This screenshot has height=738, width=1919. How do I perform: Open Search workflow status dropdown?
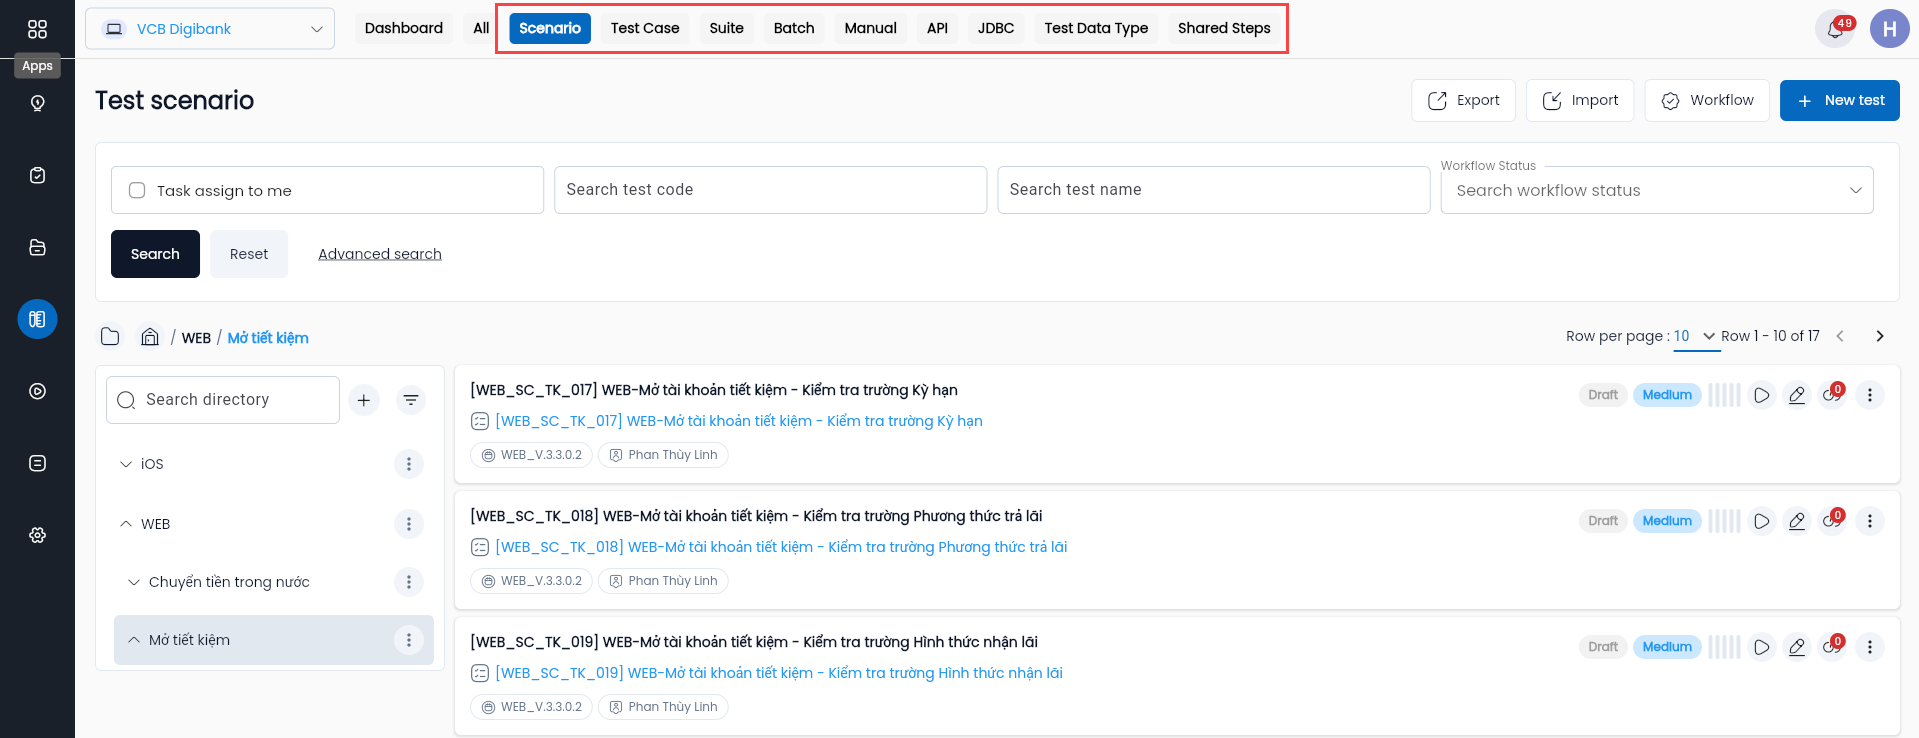click(x=1657, y=190)
